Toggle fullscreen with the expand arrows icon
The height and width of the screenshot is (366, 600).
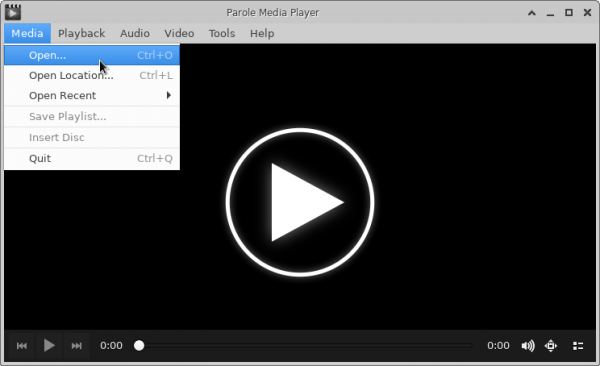click(x=551, y=346)
